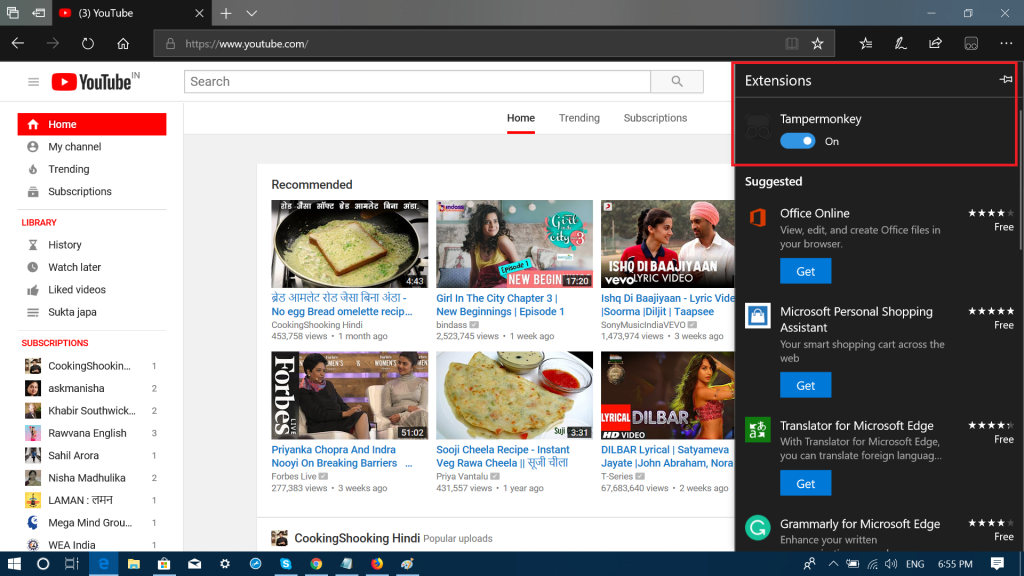
Task: Share this page
Action: click(936, 44)
